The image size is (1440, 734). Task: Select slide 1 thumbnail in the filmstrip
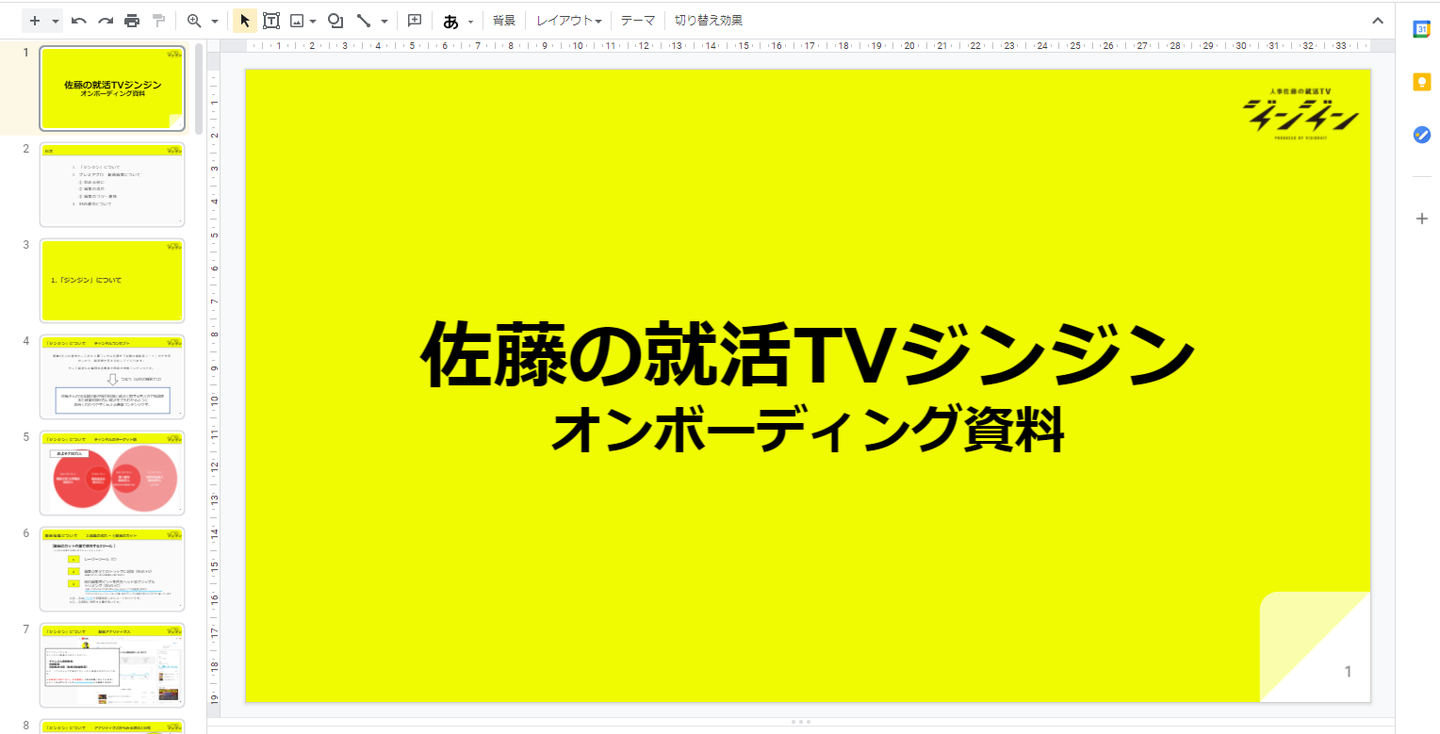click(112, 88)
